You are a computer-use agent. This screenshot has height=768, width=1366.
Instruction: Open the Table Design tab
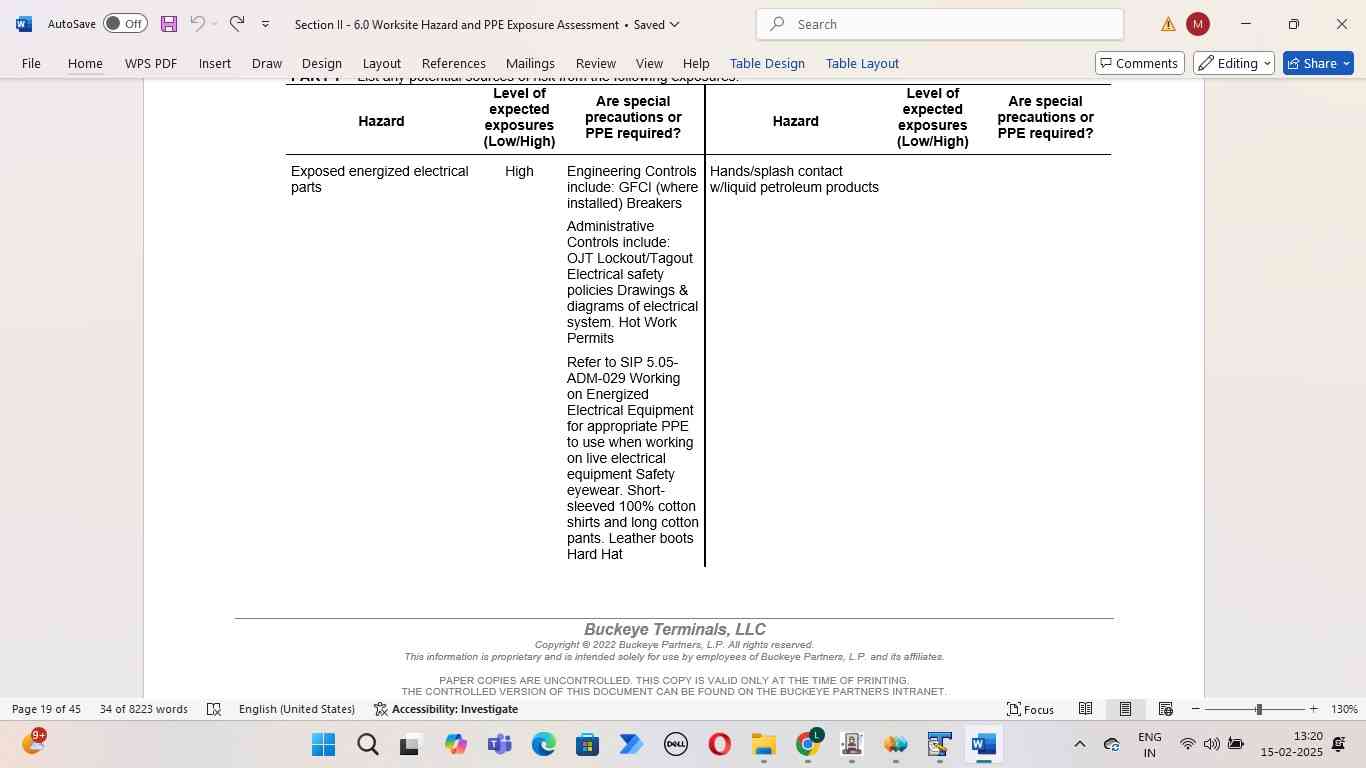(x=767, y=63)
